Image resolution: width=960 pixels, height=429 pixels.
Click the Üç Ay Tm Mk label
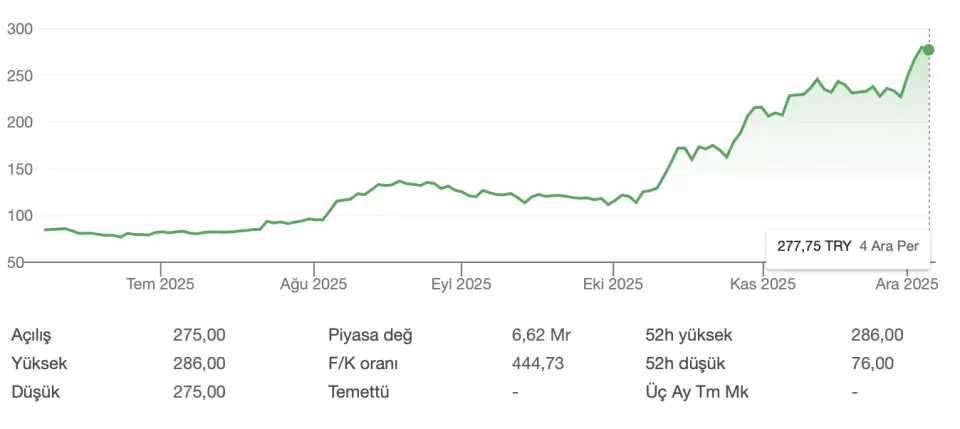coord(696,391)
